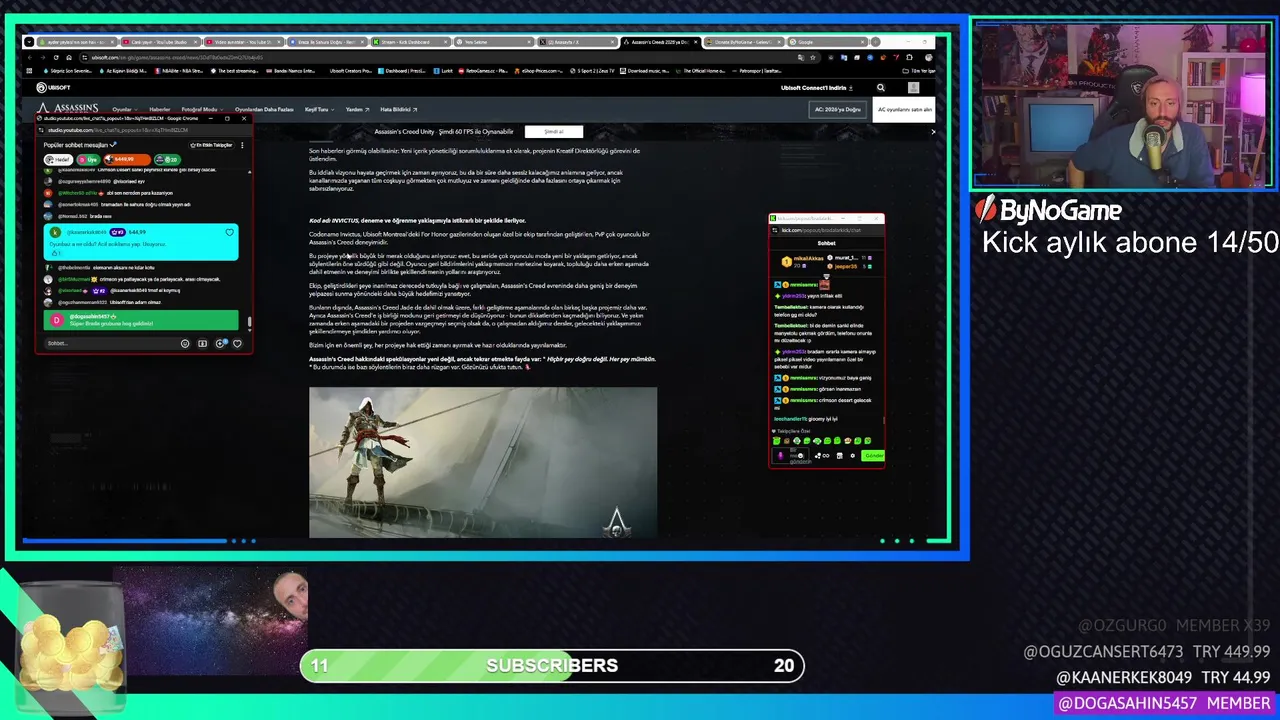The image size is (1280, 720).
Task: Expand Fotoğraf Modu menu
Action: (x=202, y=109)
